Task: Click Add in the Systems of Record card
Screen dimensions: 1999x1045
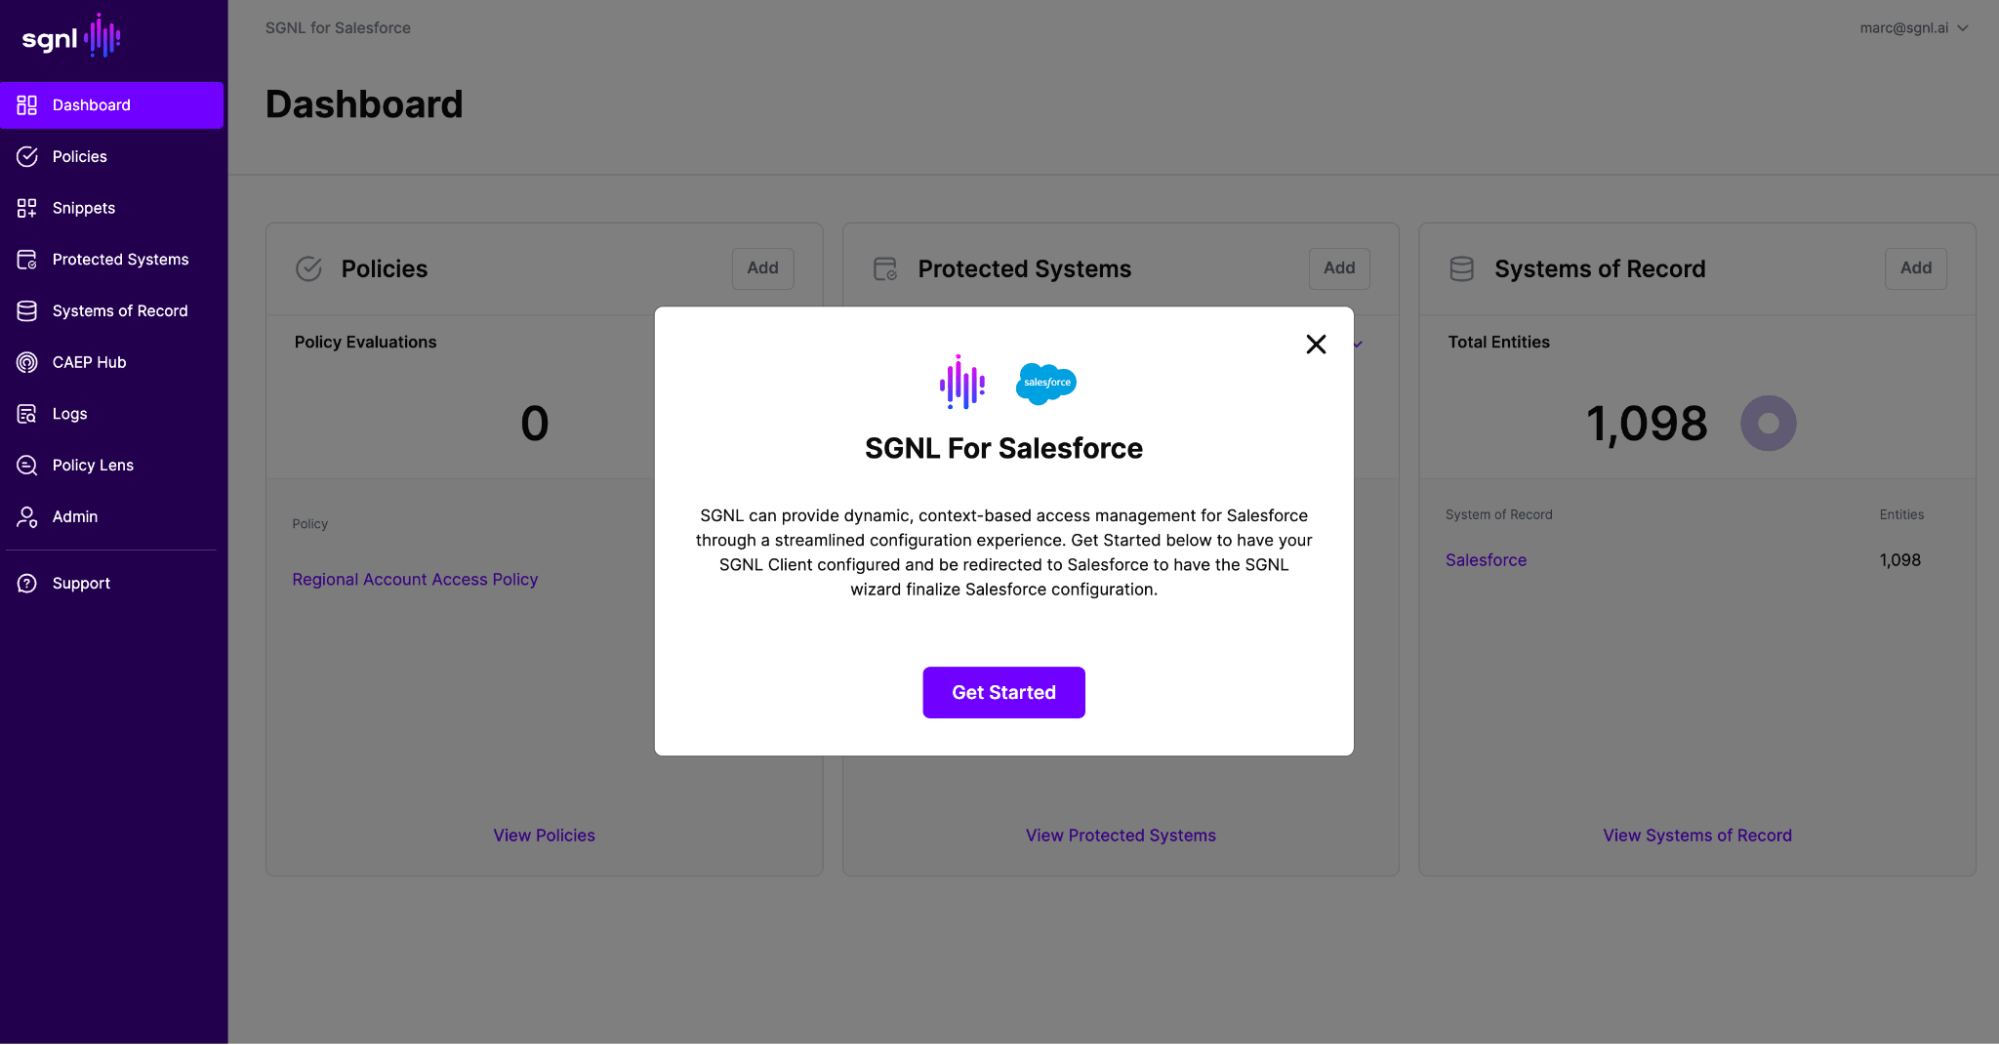Action: tap(1915, 268)
